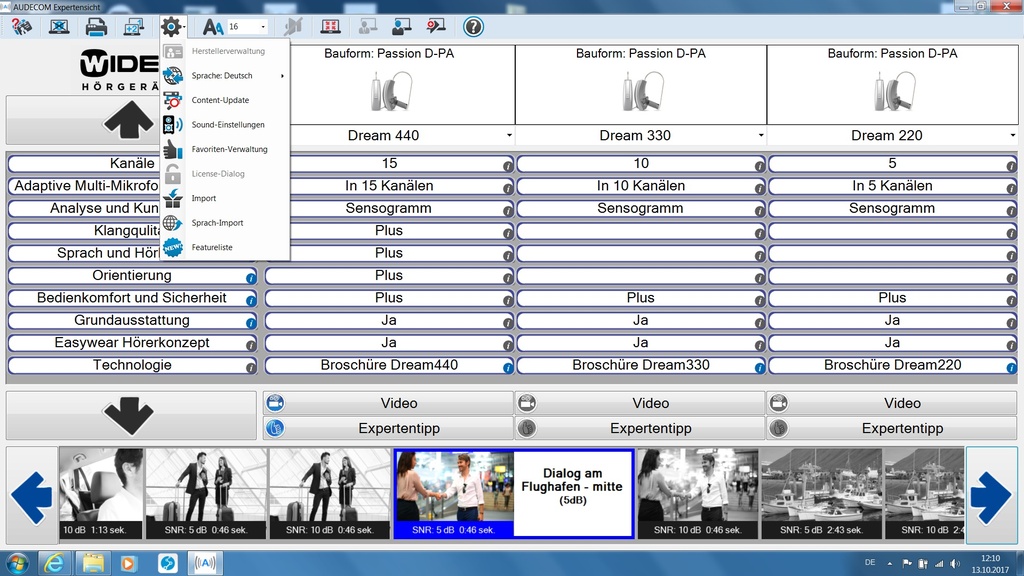
Task: Select handshake SNR 10 dB thumbnail
Action: (x=697, y=493)
